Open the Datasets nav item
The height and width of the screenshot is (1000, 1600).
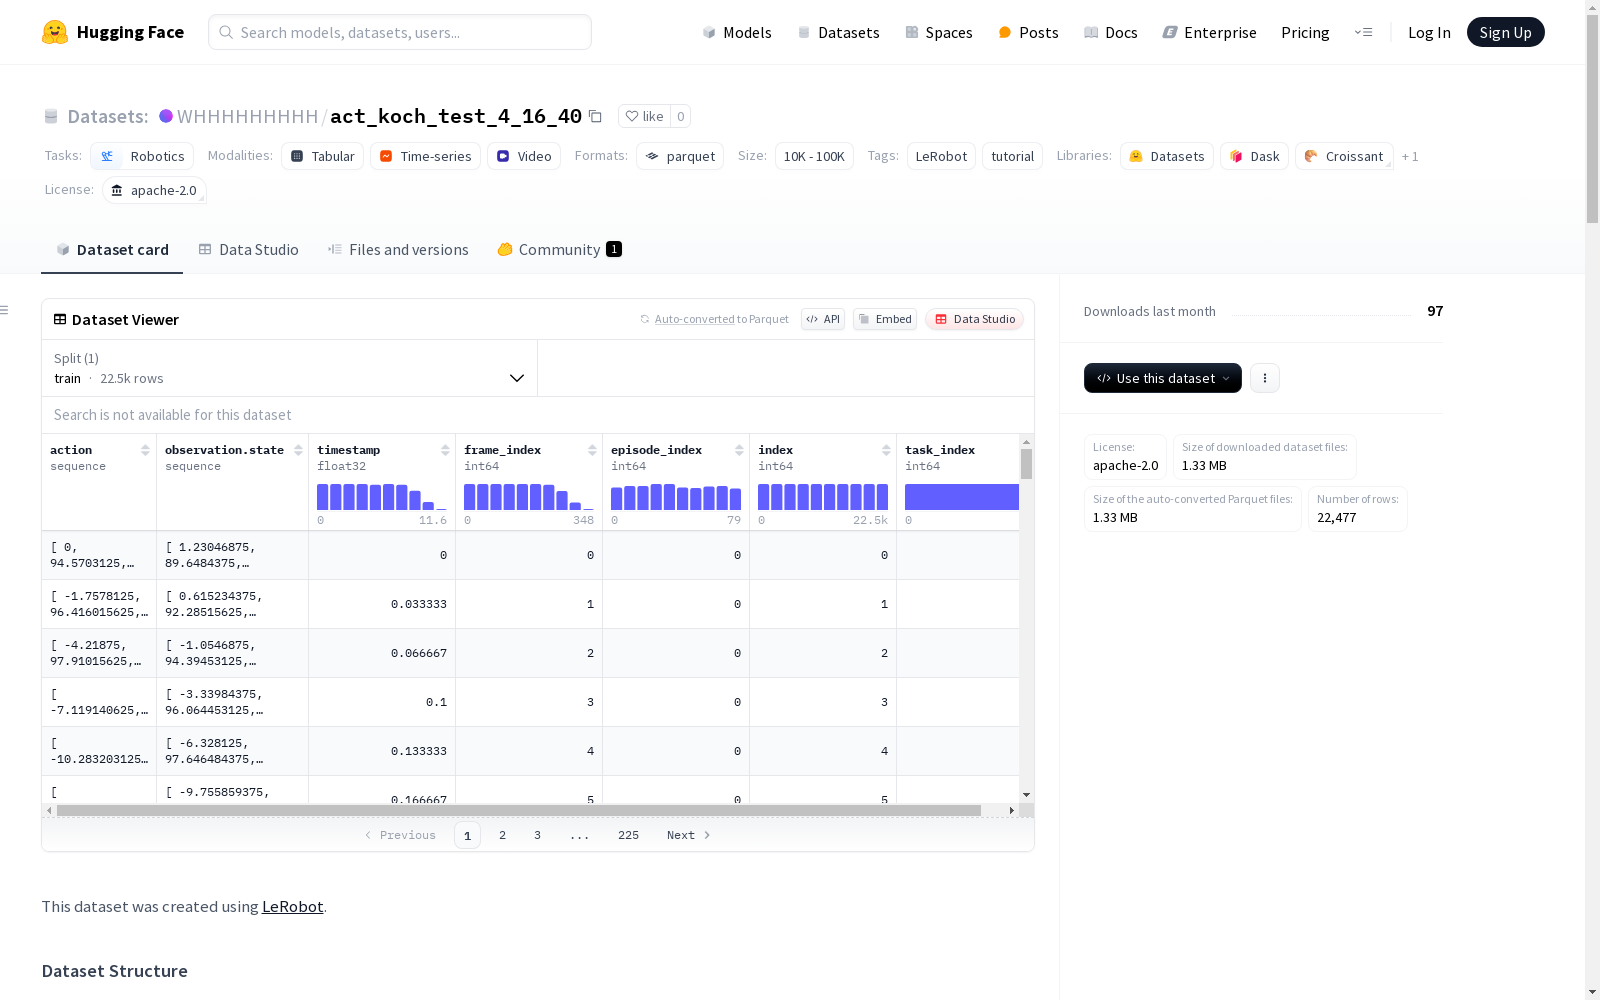838,32
